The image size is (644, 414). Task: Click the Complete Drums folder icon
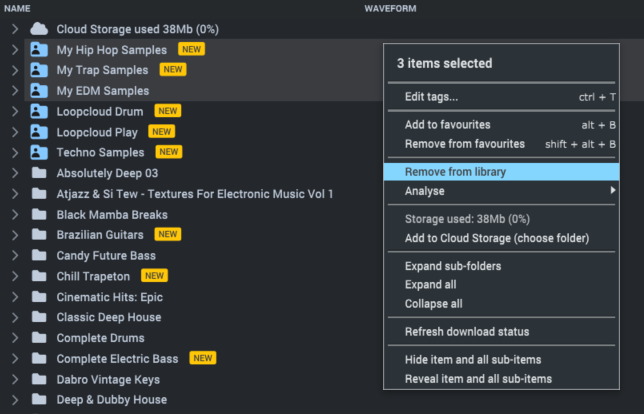point(39,338)
